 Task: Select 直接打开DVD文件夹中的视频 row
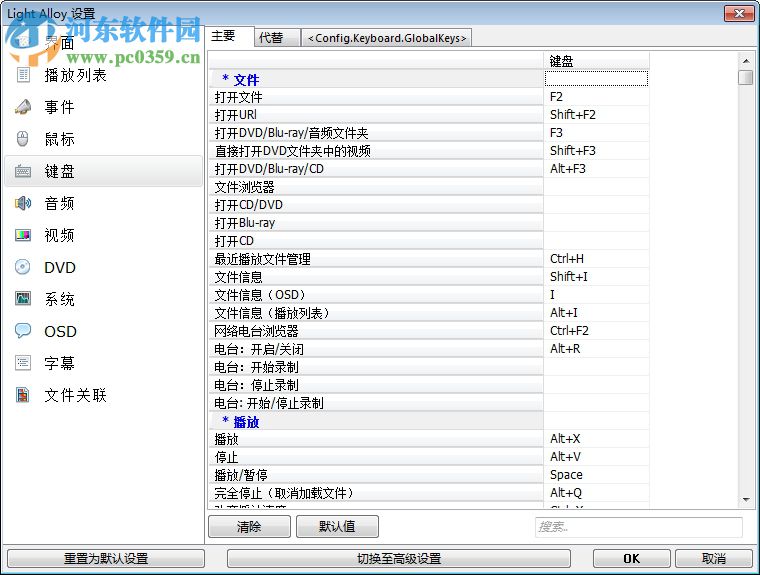376,151
